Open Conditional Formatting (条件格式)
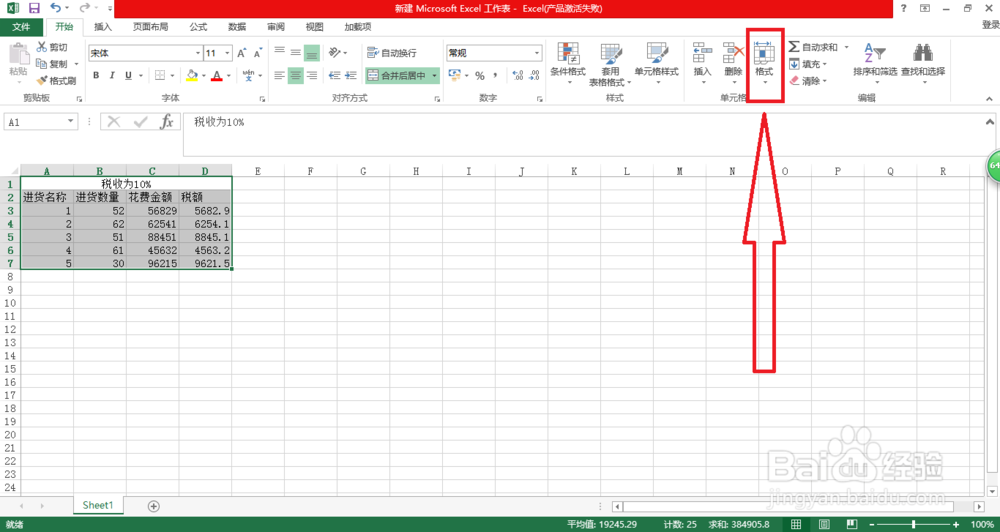 click(568, 64)
